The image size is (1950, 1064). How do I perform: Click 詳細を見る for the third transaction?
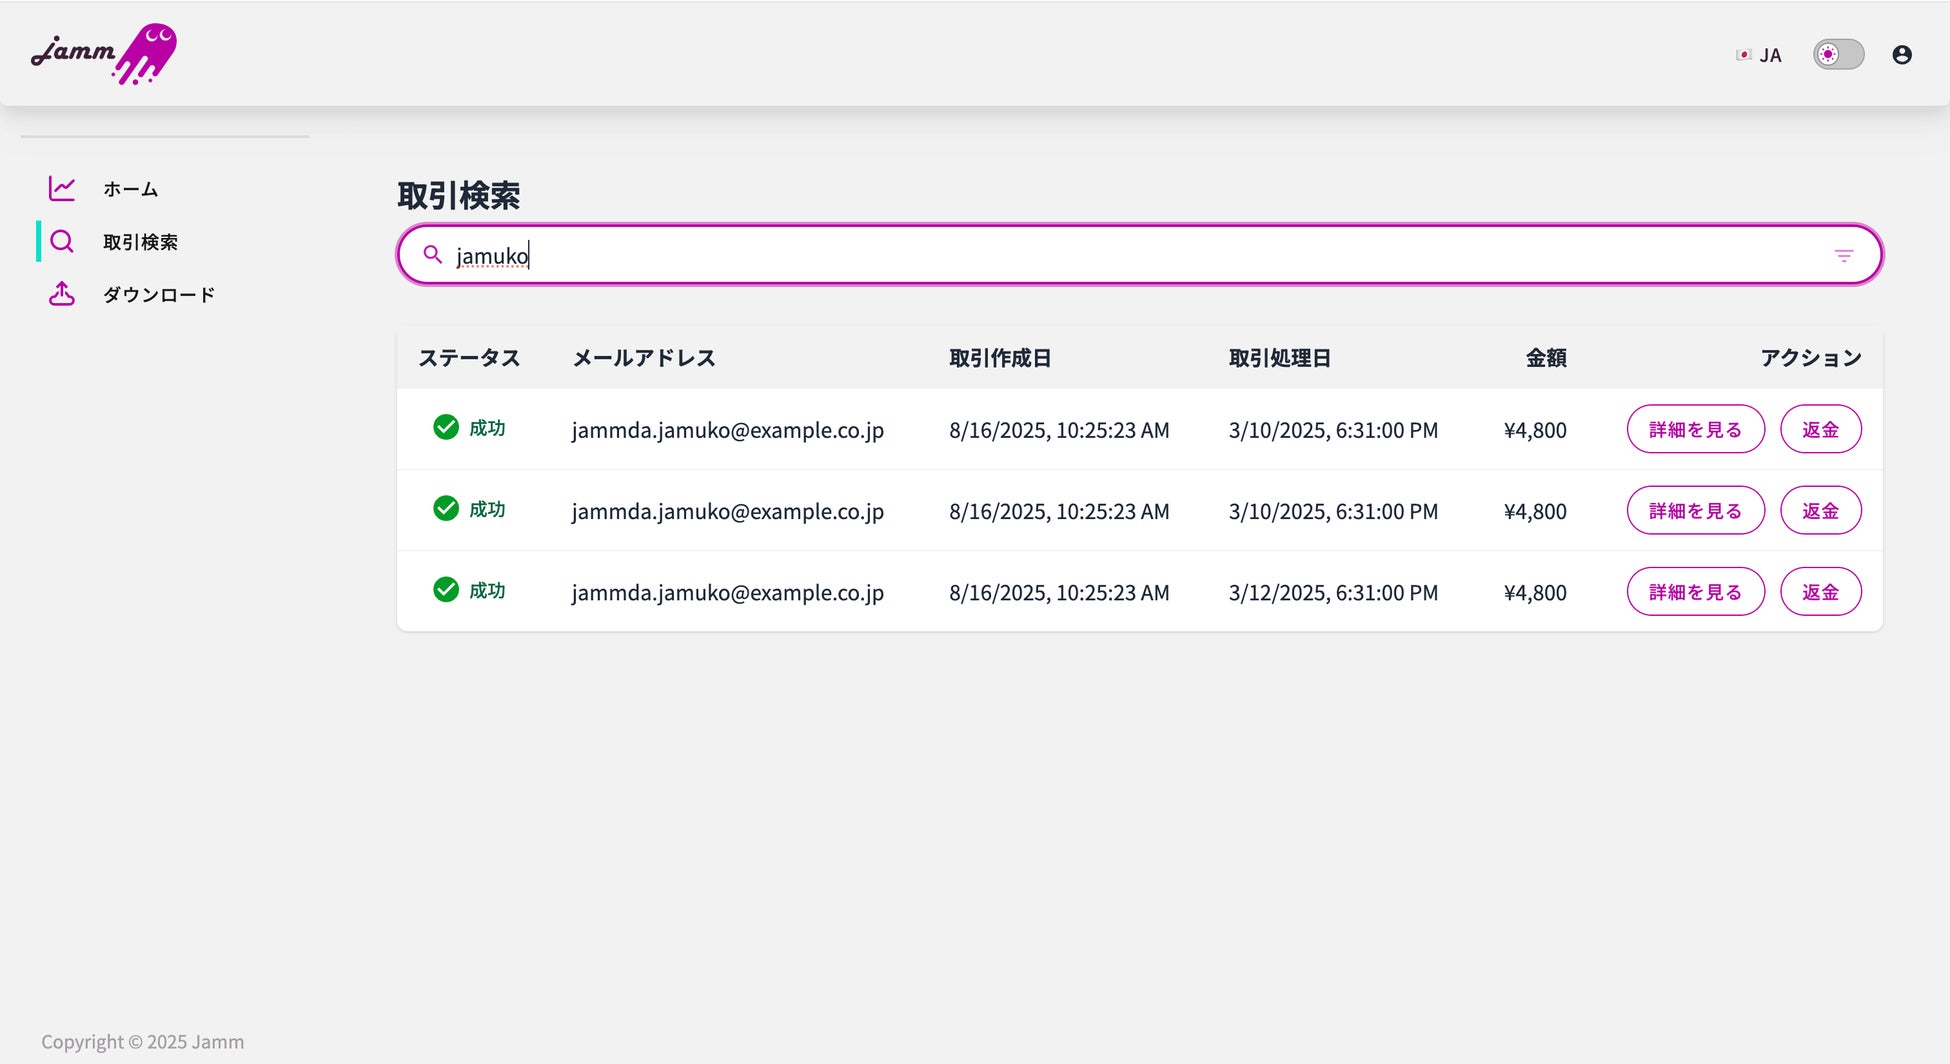(x=1695, y=592)
